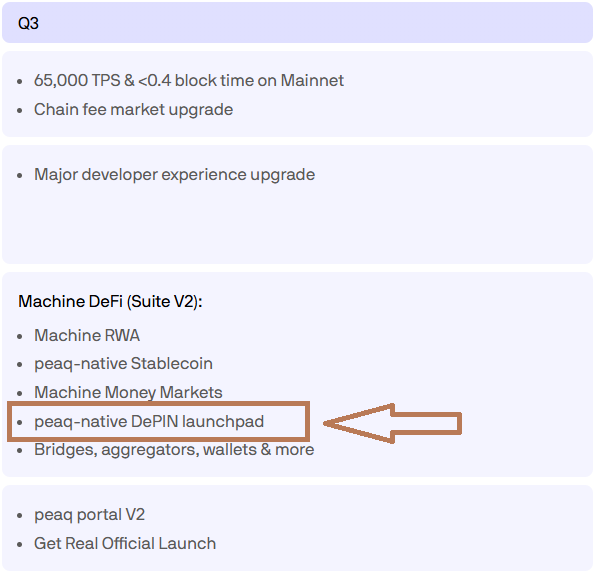This screenshot has width=598, height=572.
Task: Select Major developer experience upgrade item
Action: (x=174, y=175)
